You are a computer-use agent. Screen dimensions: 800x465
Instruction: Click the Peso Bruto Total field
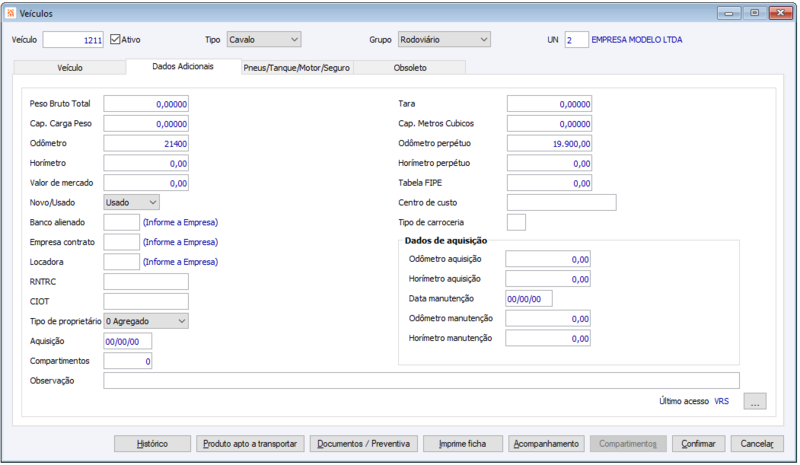pyautogui.click(x=146, y=104)
